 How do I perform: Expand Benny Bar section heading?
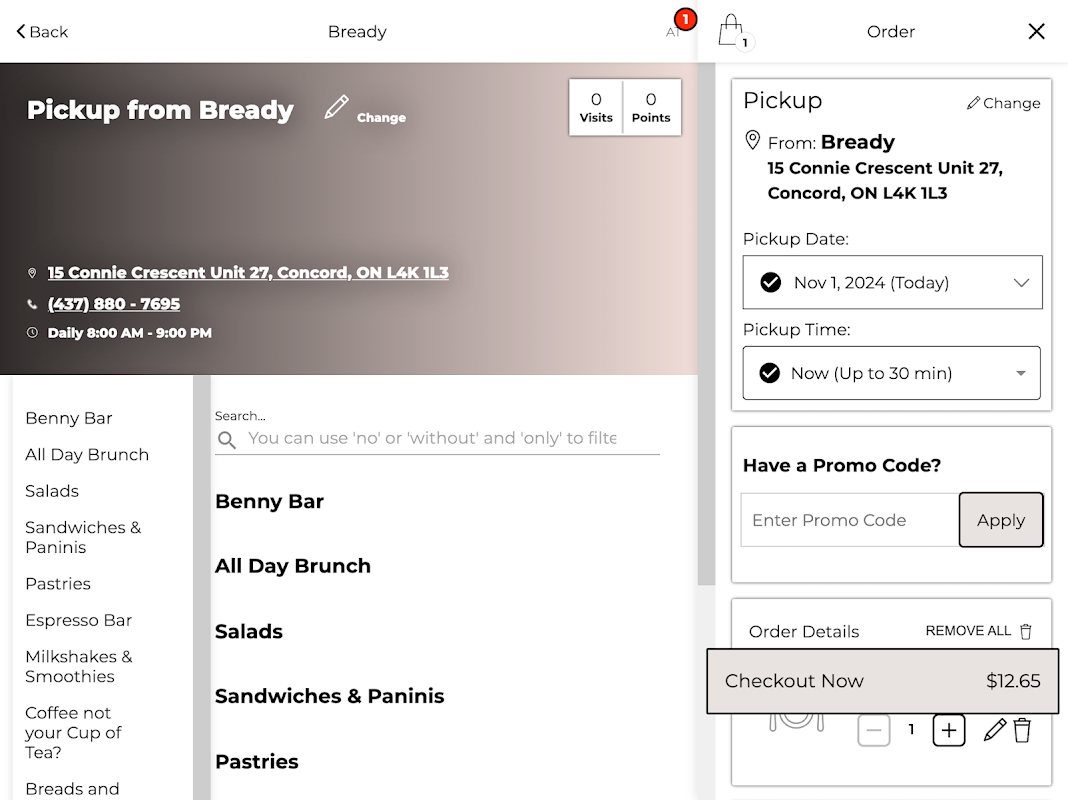coord(269,502)
